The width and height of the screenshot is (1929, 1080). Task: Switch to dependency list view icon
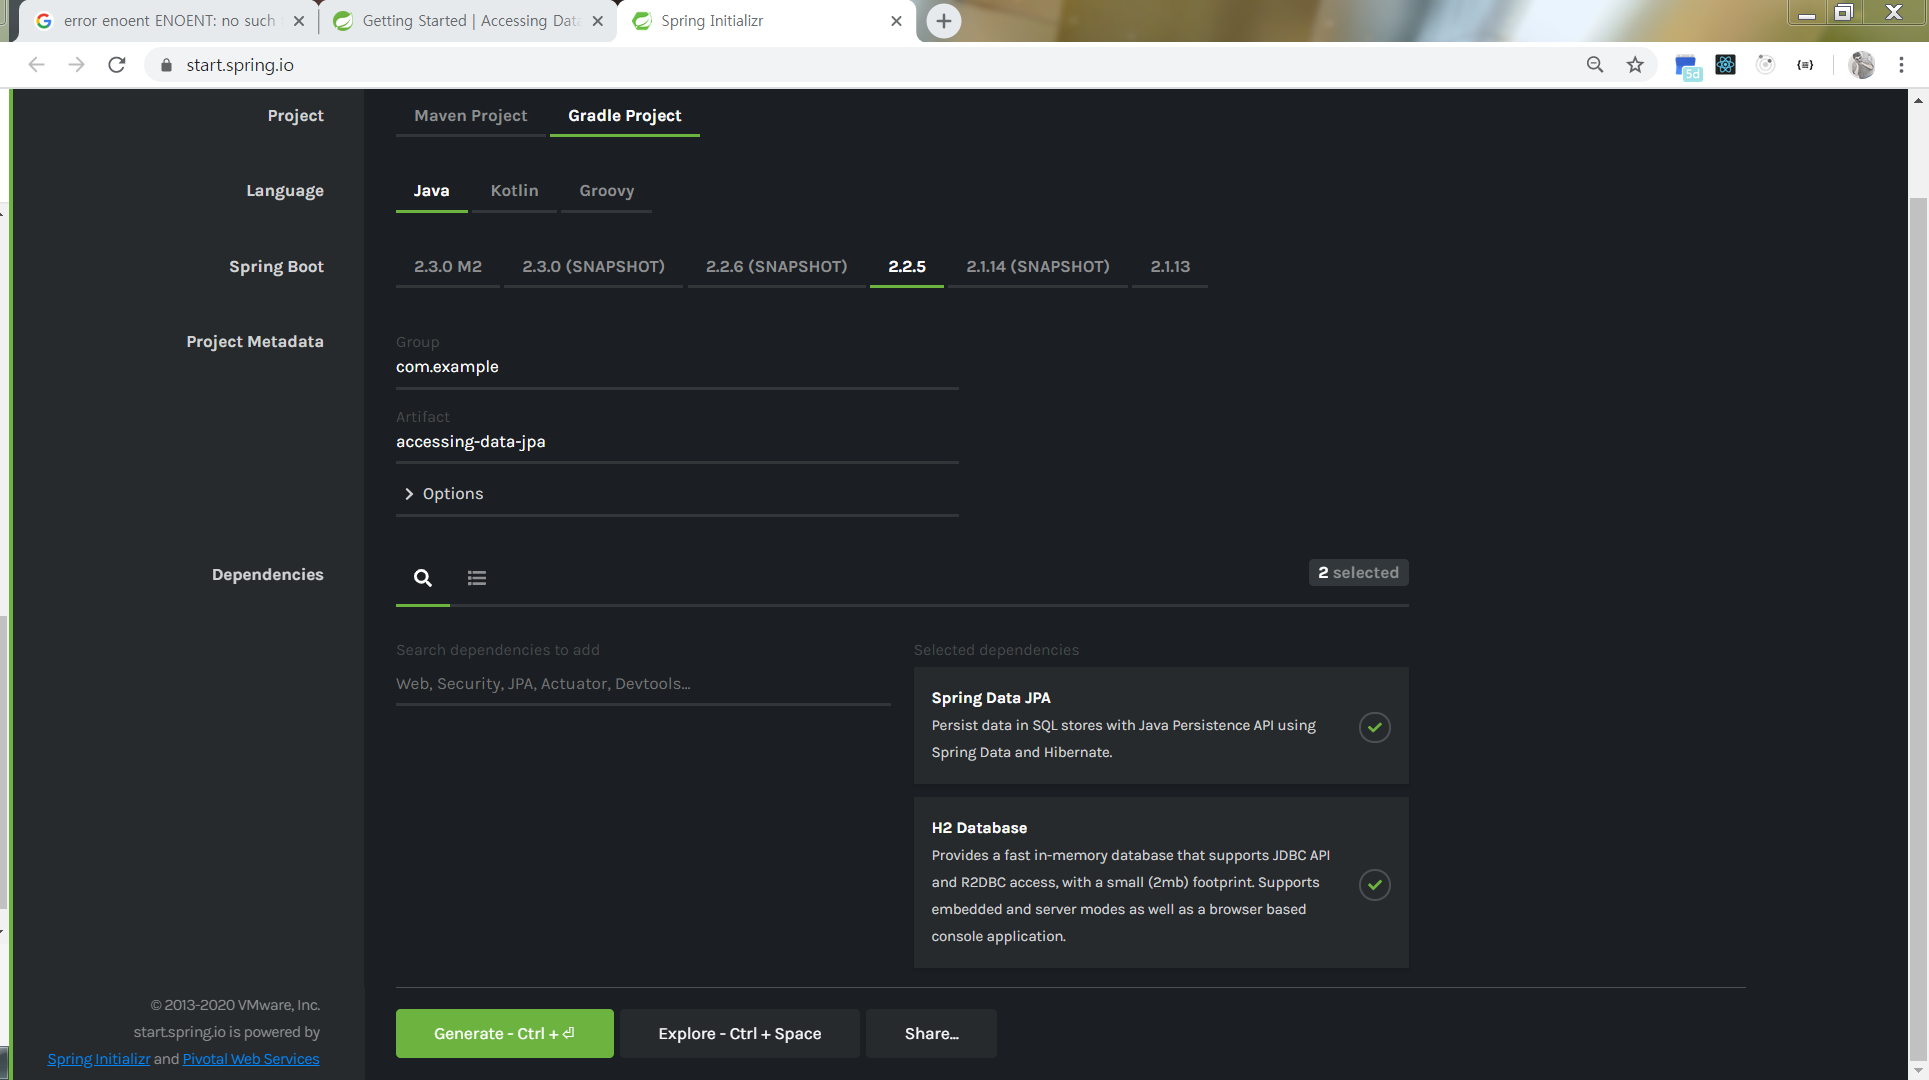pyautogui.click(x=477, y=578)
